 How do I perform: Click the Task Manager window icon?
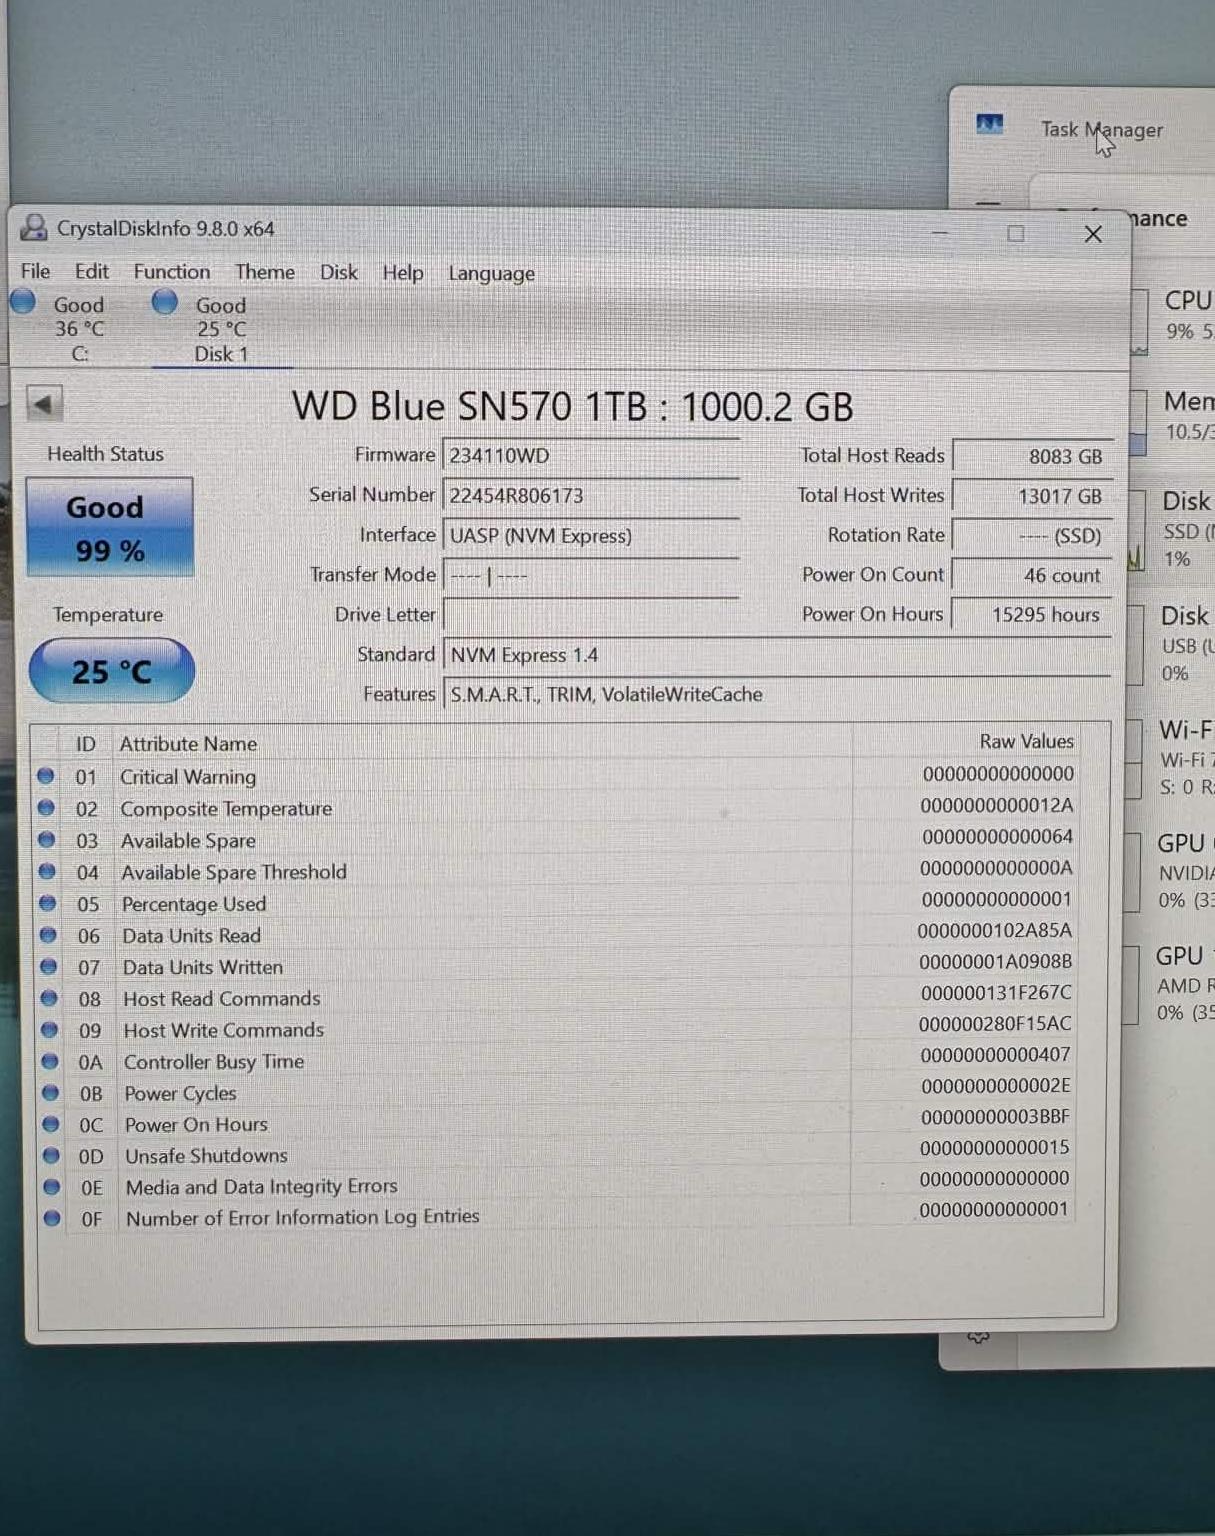989,124
